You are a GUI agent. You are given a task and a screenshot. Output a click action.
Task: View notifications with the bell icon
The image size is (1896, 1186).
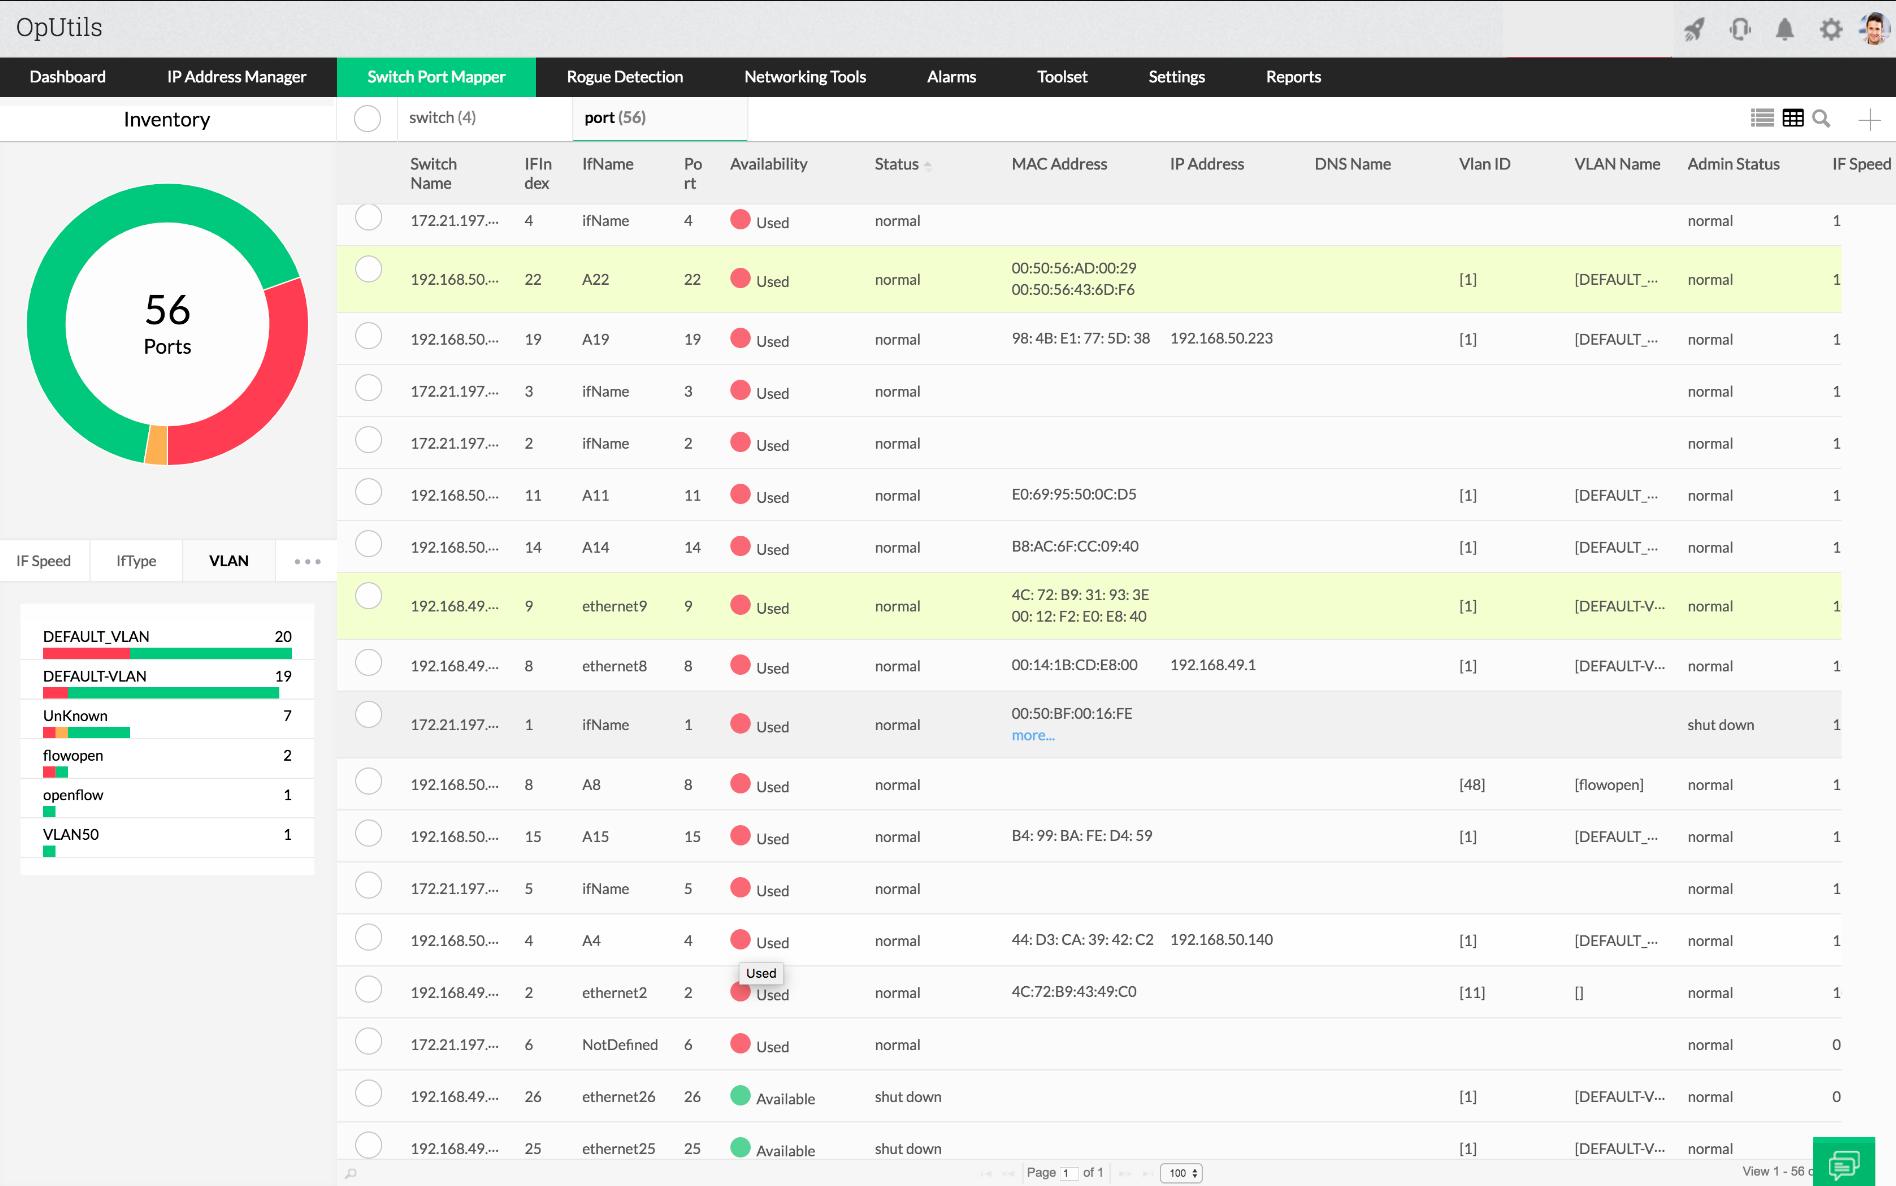click(1786, 30)
